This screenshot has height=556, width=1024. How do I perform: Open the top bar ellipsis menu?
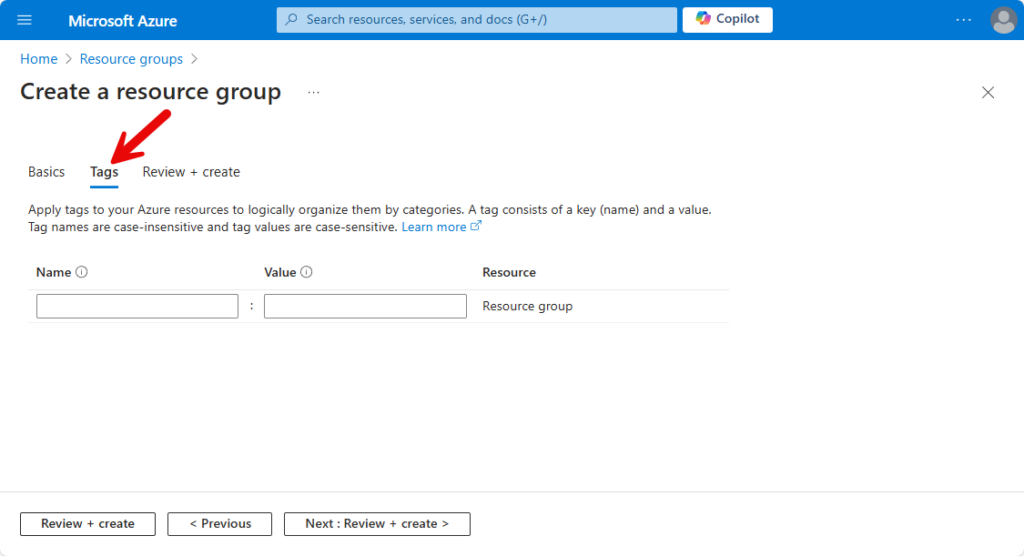coord(963,20)
